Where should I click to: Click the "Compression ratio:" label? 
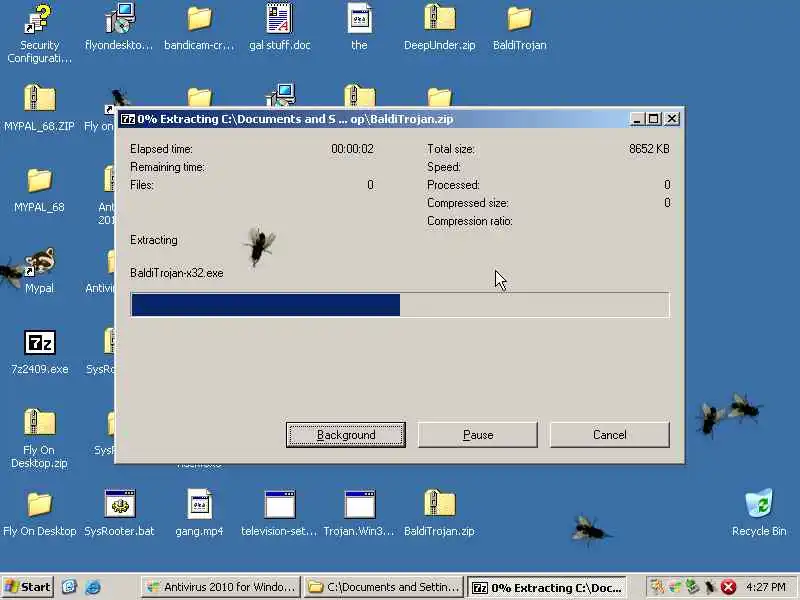pos(470,221)
